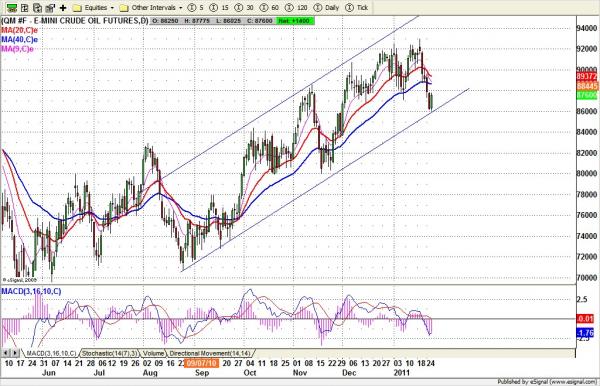Set the interval to 120 minutes
Screen dimensions: 600x386
[x=297, y=8]
